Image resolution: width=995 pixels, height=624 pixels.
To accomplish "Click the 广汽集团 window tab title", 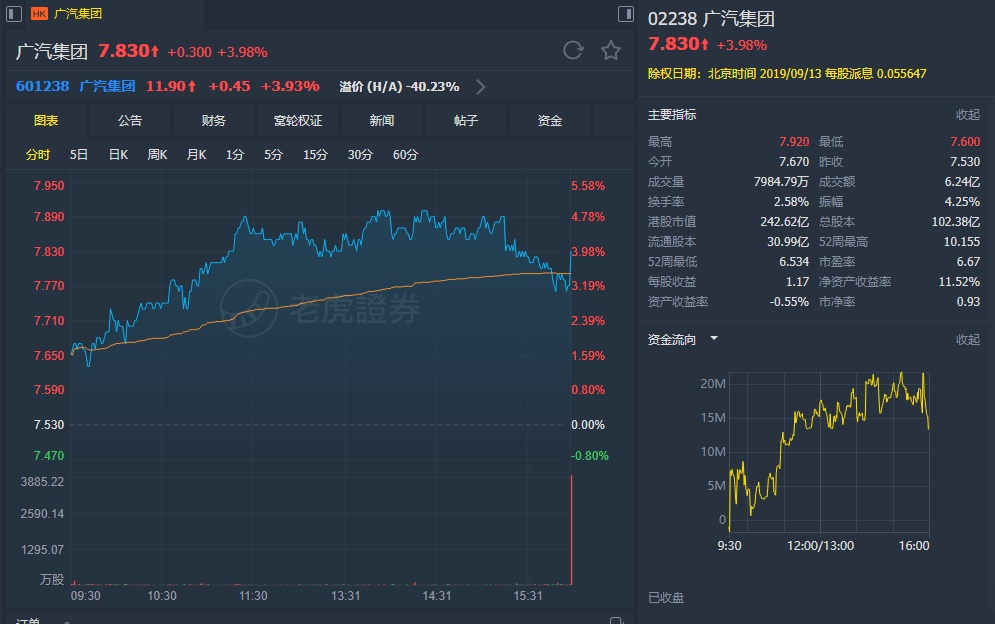I will (x=77, y=13).
